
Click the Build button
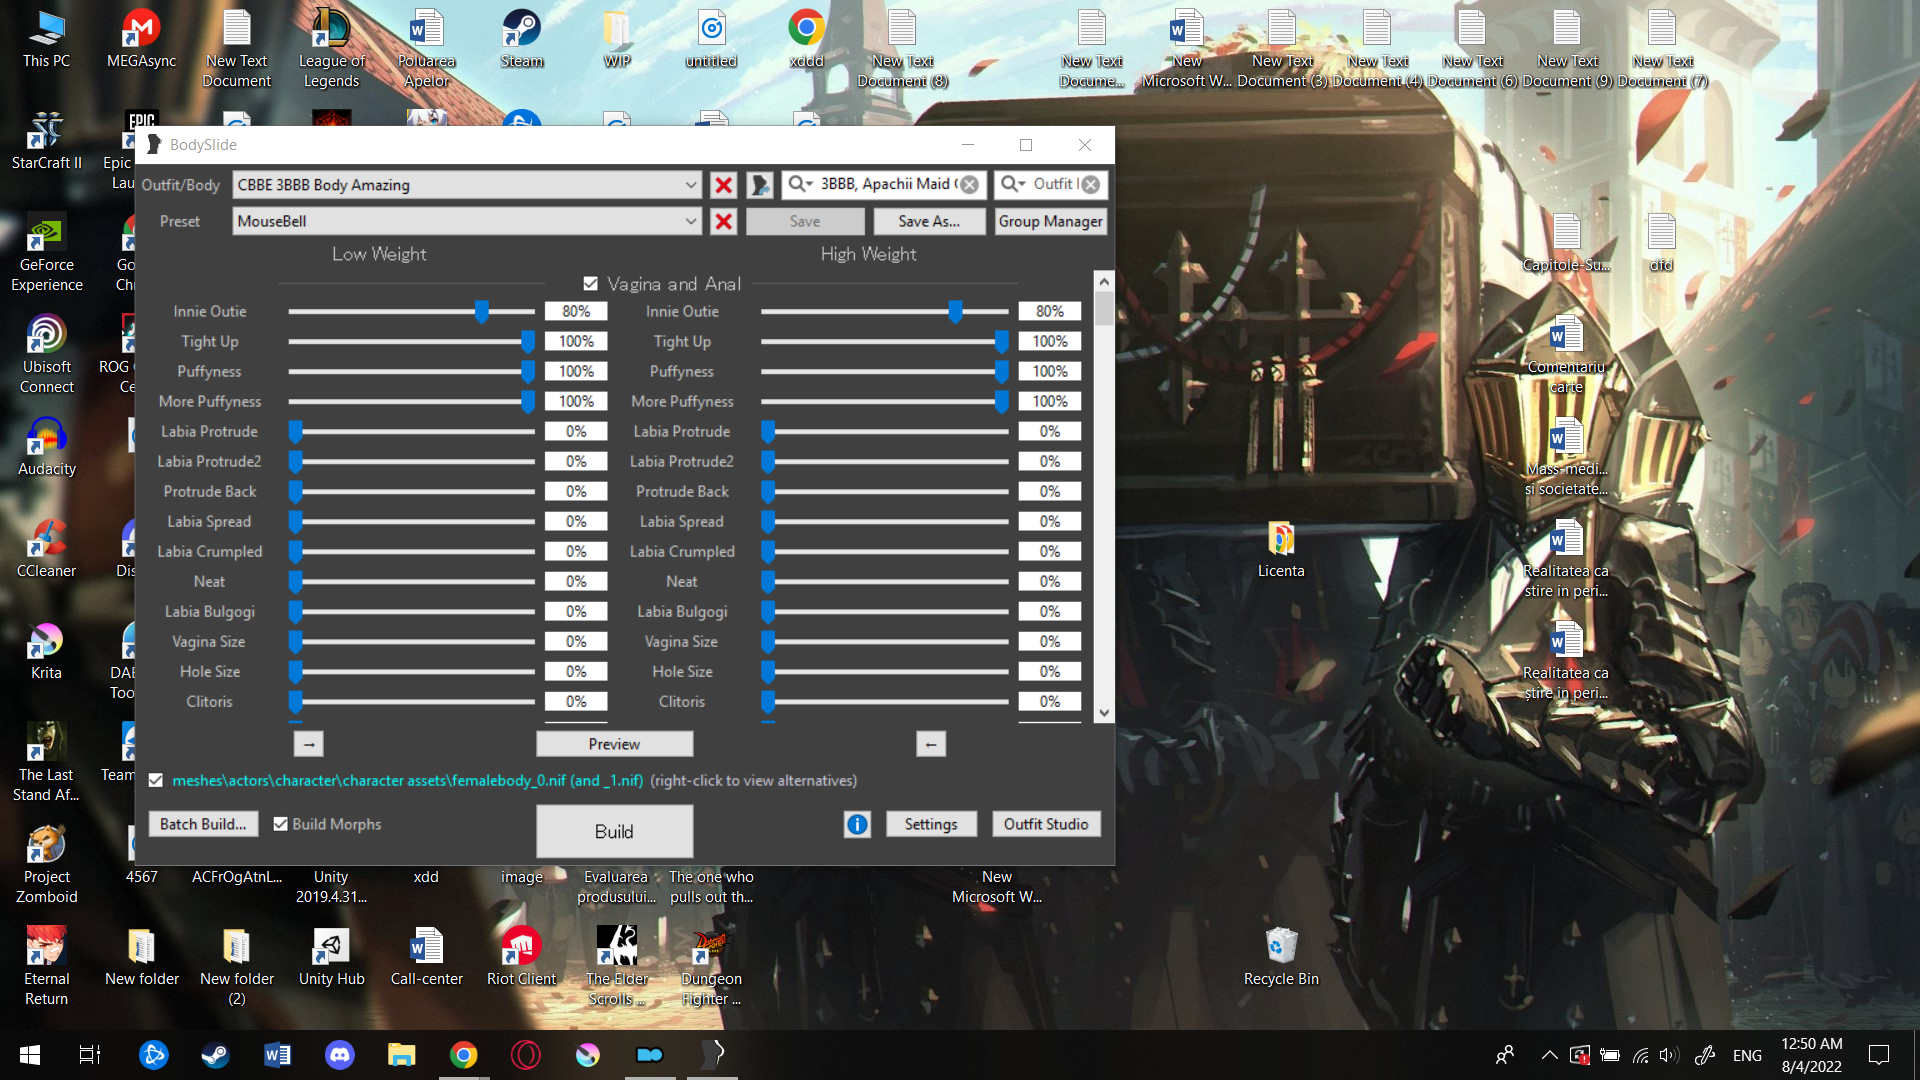[x=614, y=832]
